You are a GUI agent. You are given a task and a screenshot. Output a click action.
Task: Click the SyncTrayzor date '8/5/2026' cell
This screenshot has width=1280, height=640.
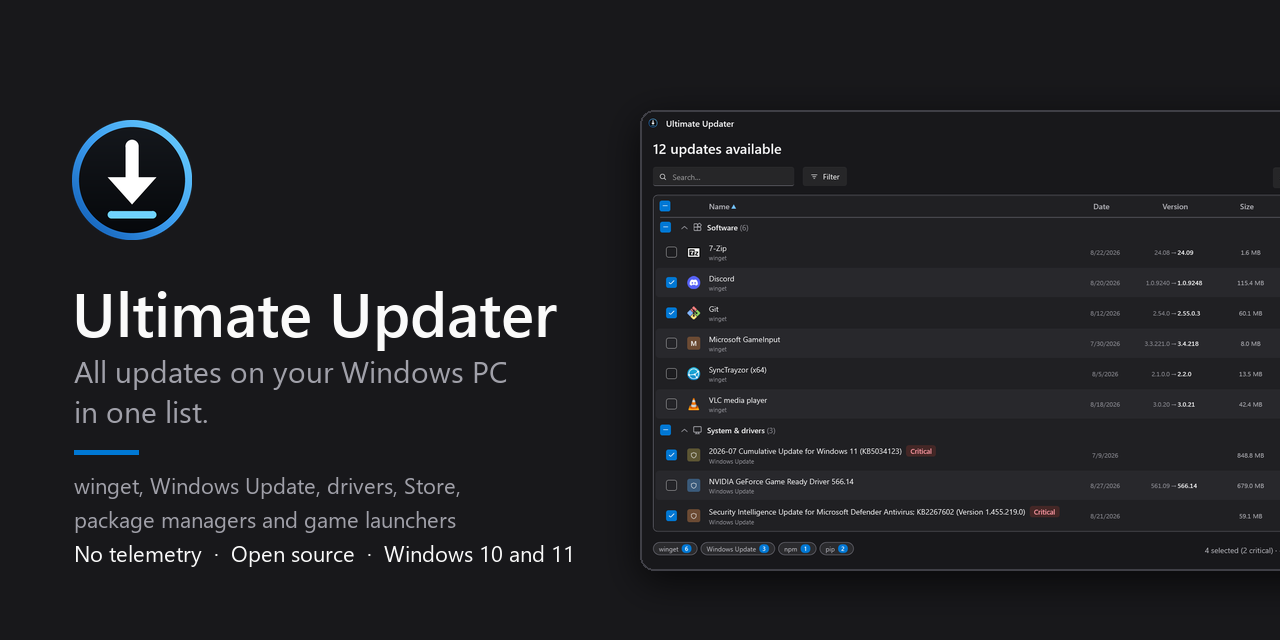pos(1105,374)
